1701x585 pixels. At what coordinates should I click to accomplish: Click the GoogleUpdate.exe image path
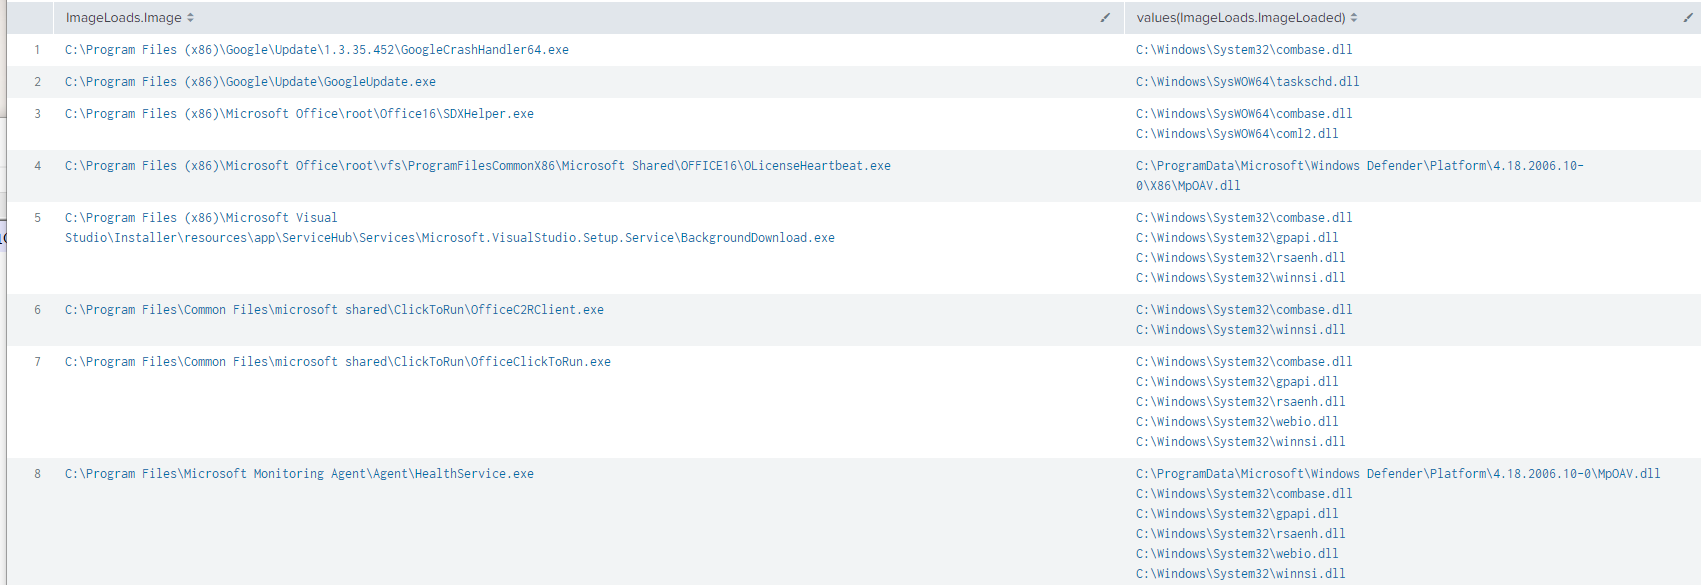coord(250,82)
